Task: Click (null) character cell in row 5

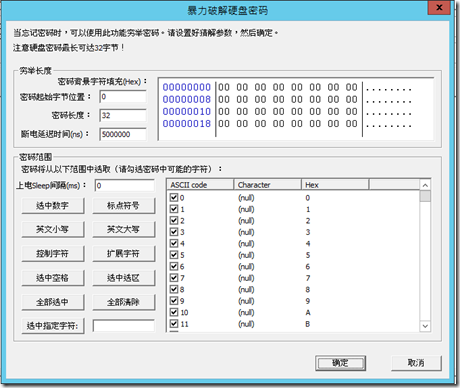Action: tap(246, 255)
